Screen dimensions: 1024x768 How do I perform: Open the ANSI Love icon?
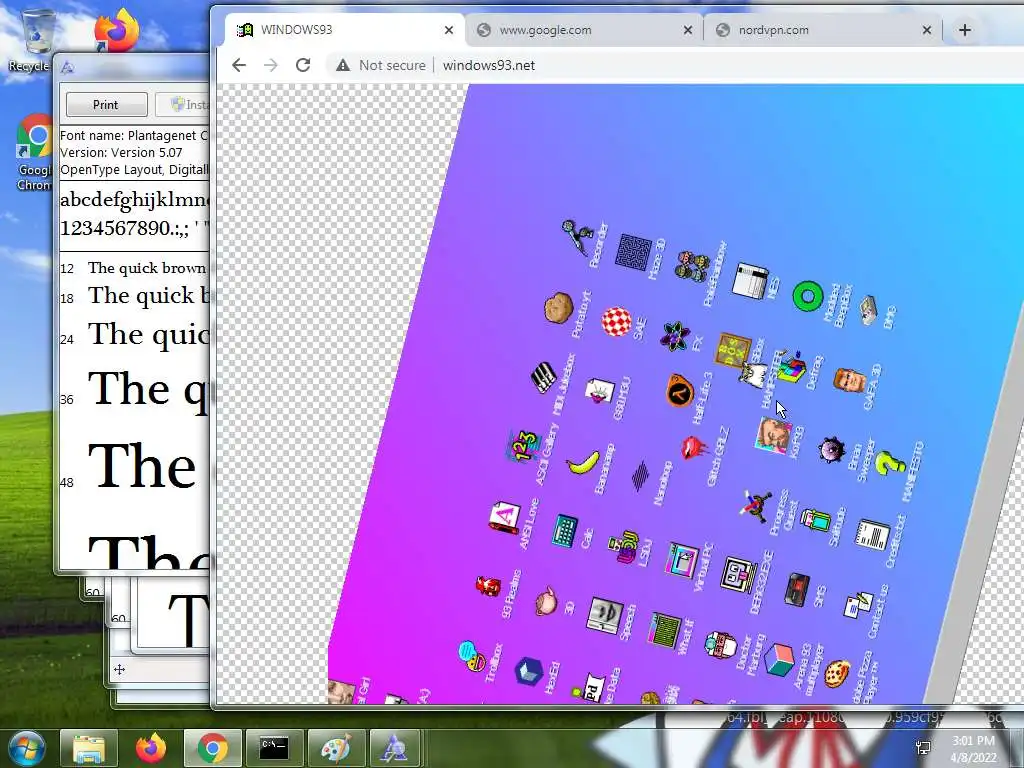[x=505, y=519]
